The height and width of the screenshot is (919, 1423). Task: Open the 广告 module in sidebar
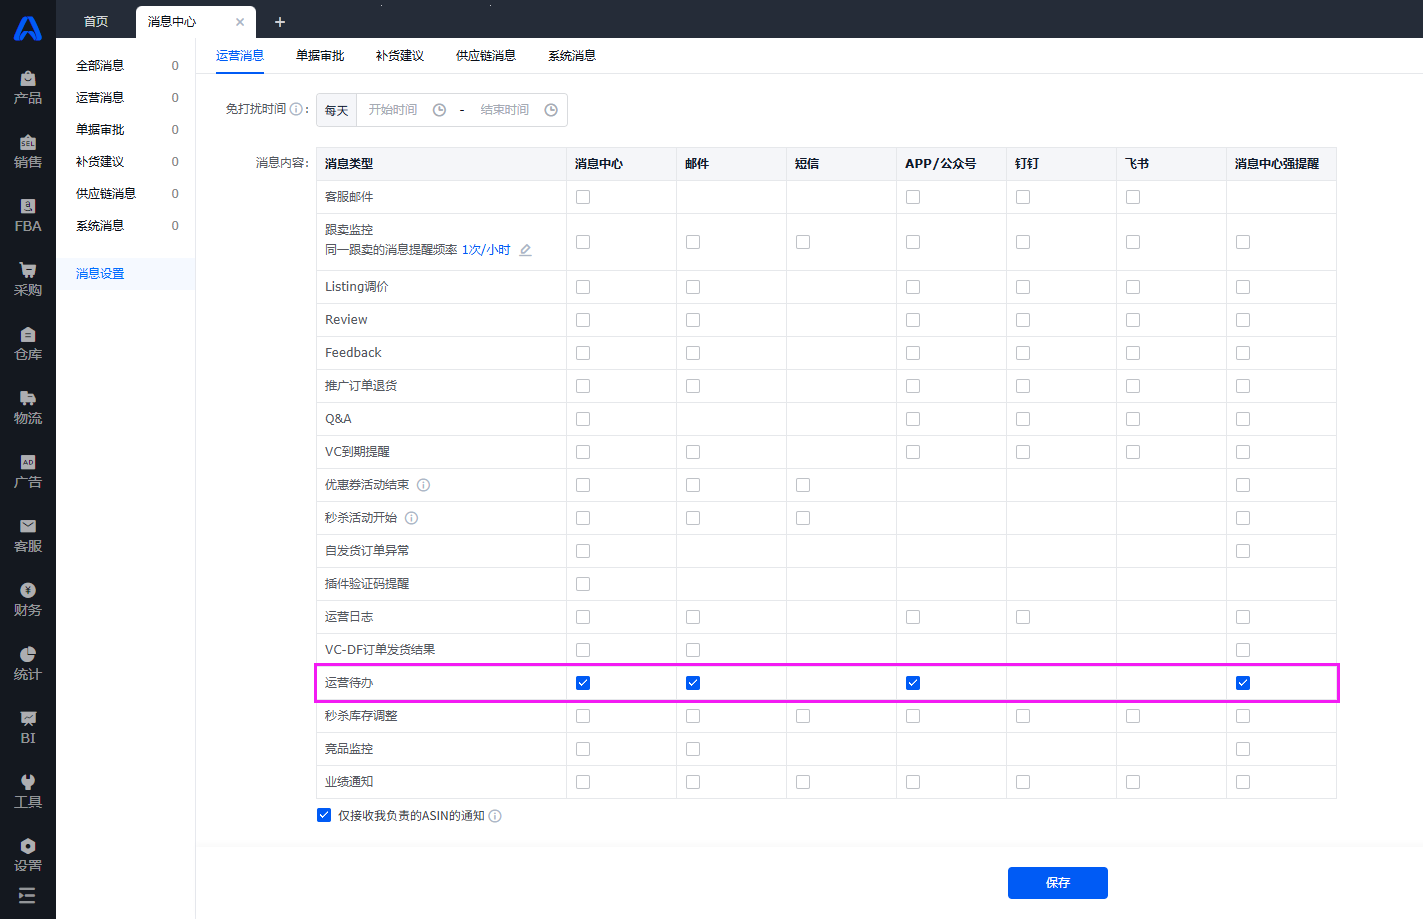[28, 472]
